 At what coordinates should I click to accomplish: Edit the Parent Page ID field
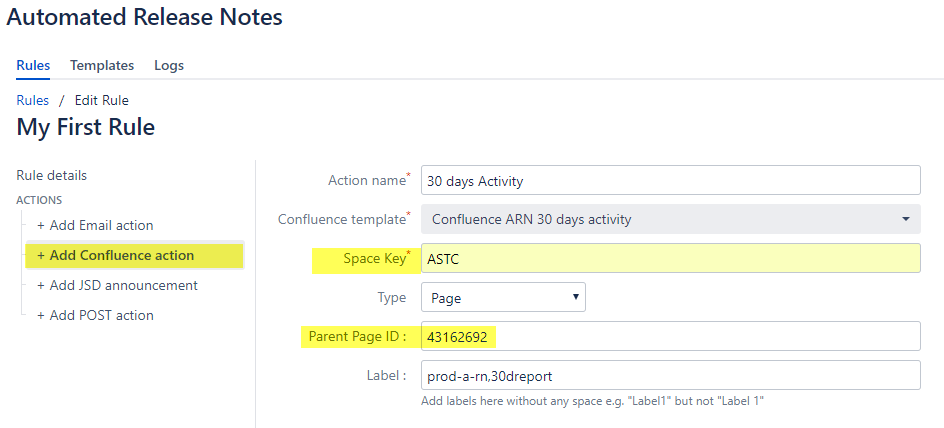[670, 336]
